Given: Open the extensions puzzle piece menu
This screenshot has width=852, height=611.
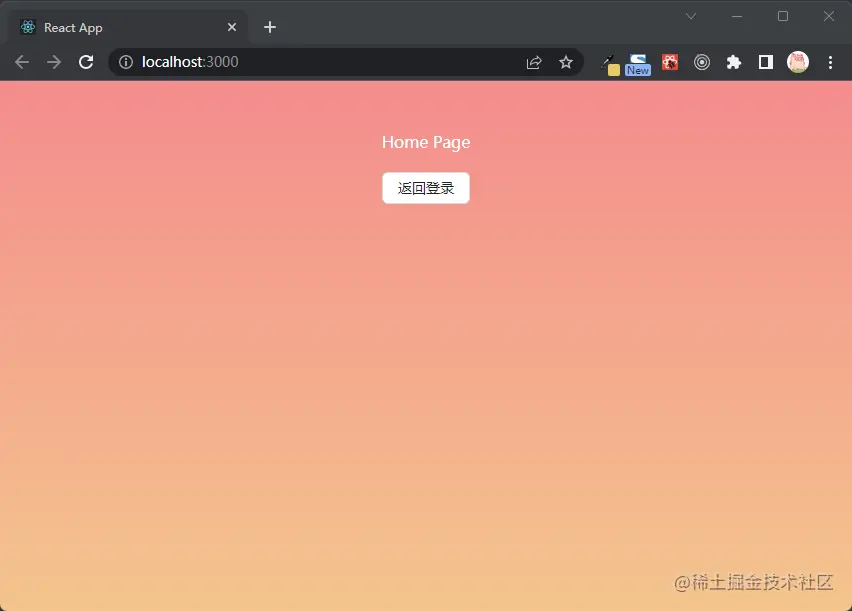Looking at the screenshot, I should click(734, 62).
